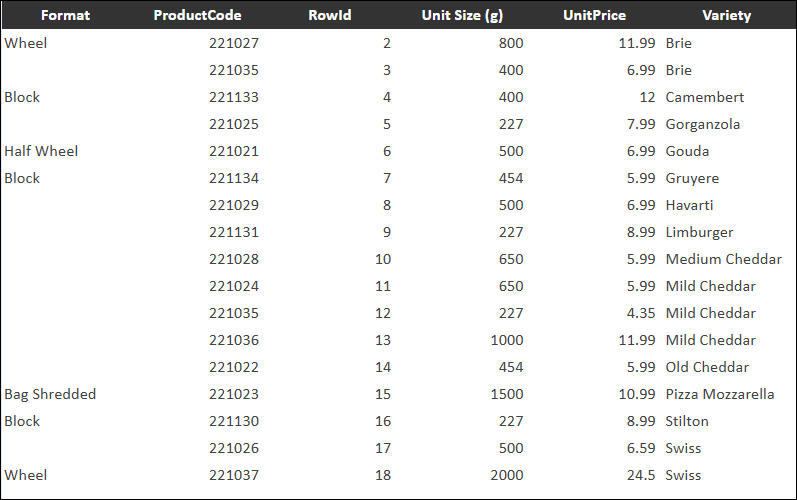This screenshot has width=797, height=500.
Task: Select the Gorganzola variety cell
Action: point(702,124)
